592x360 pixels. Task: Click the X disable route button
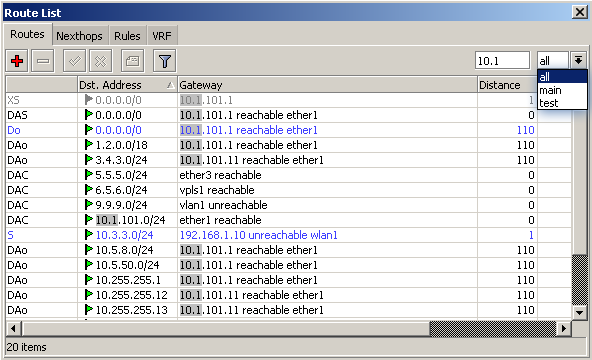[100, 61]
